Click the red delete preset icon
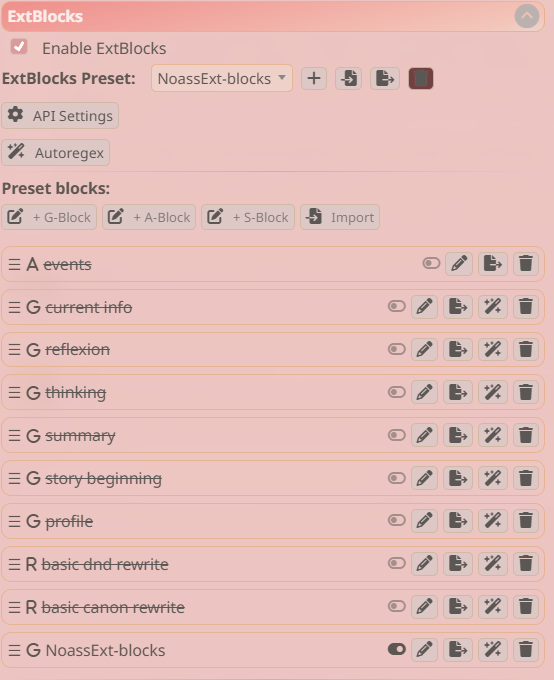Viewport: 554px width, 680px height. [420, 78]
